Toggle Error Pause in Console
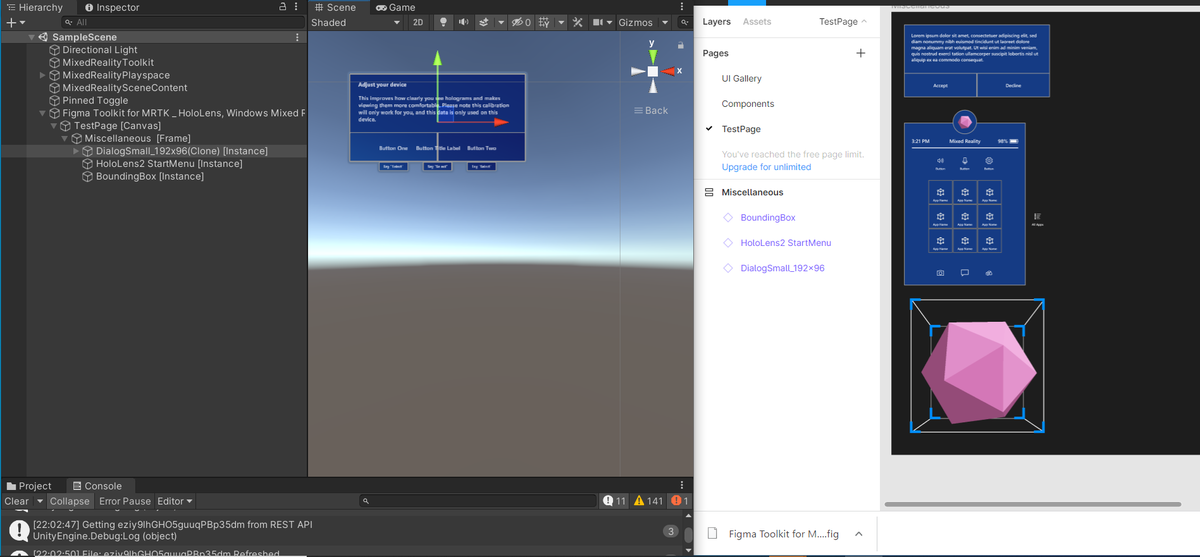 [125, 501]
